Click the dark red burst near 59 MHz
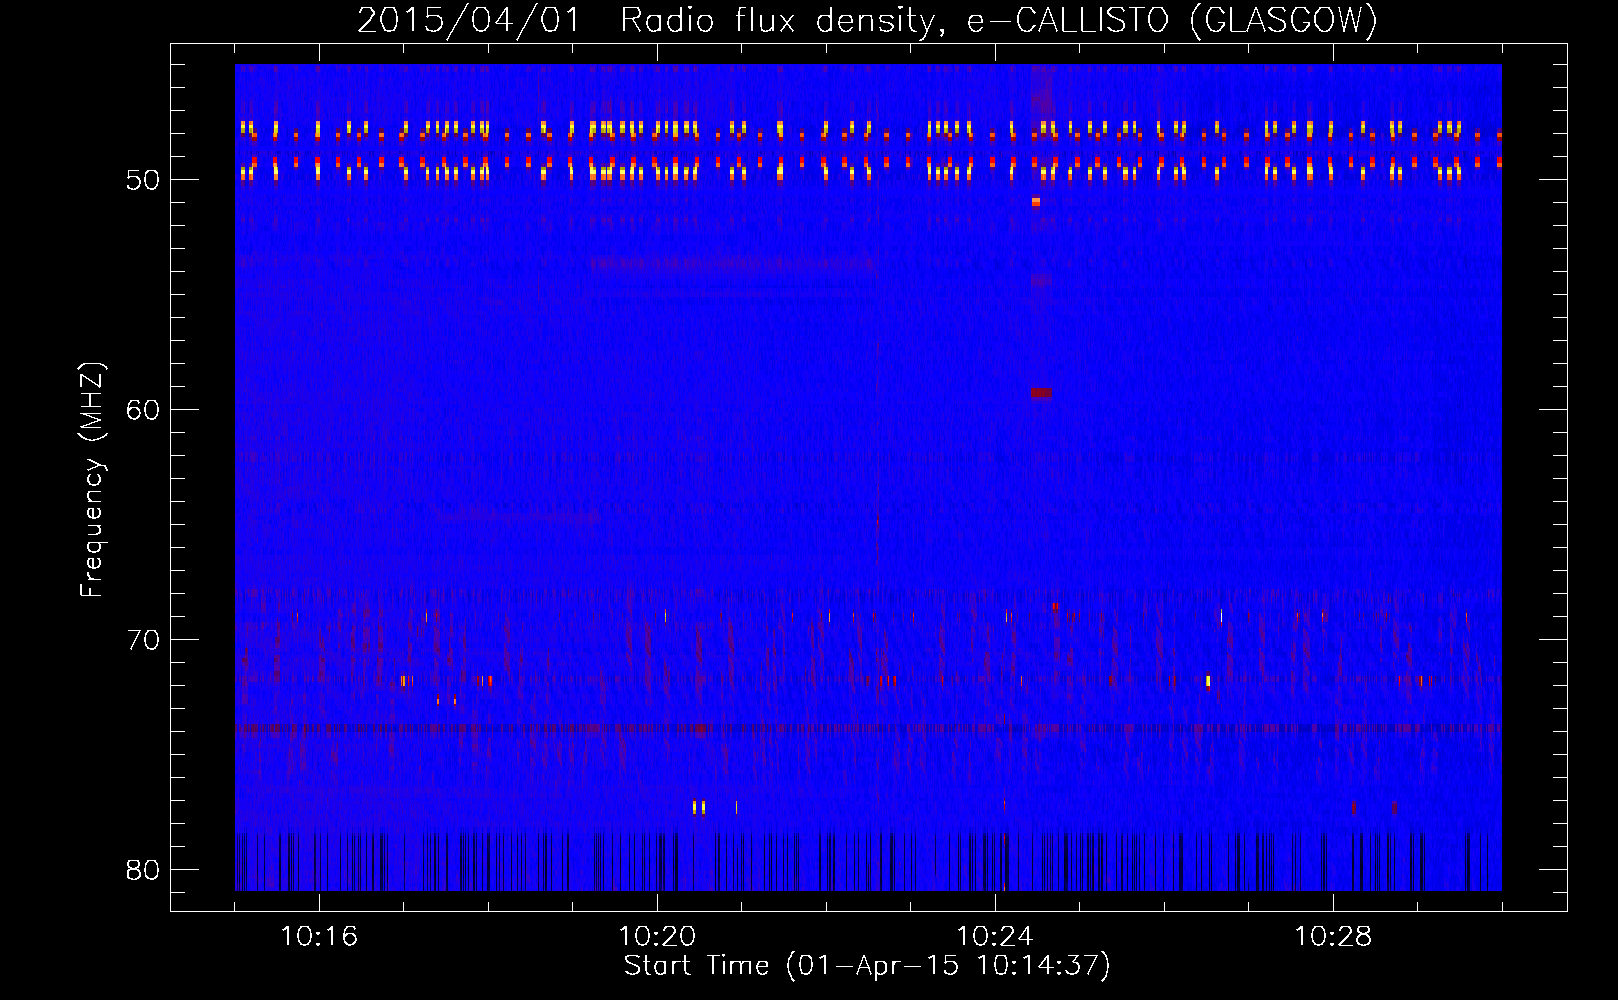1618x1000 pixels. point(1041,393)
